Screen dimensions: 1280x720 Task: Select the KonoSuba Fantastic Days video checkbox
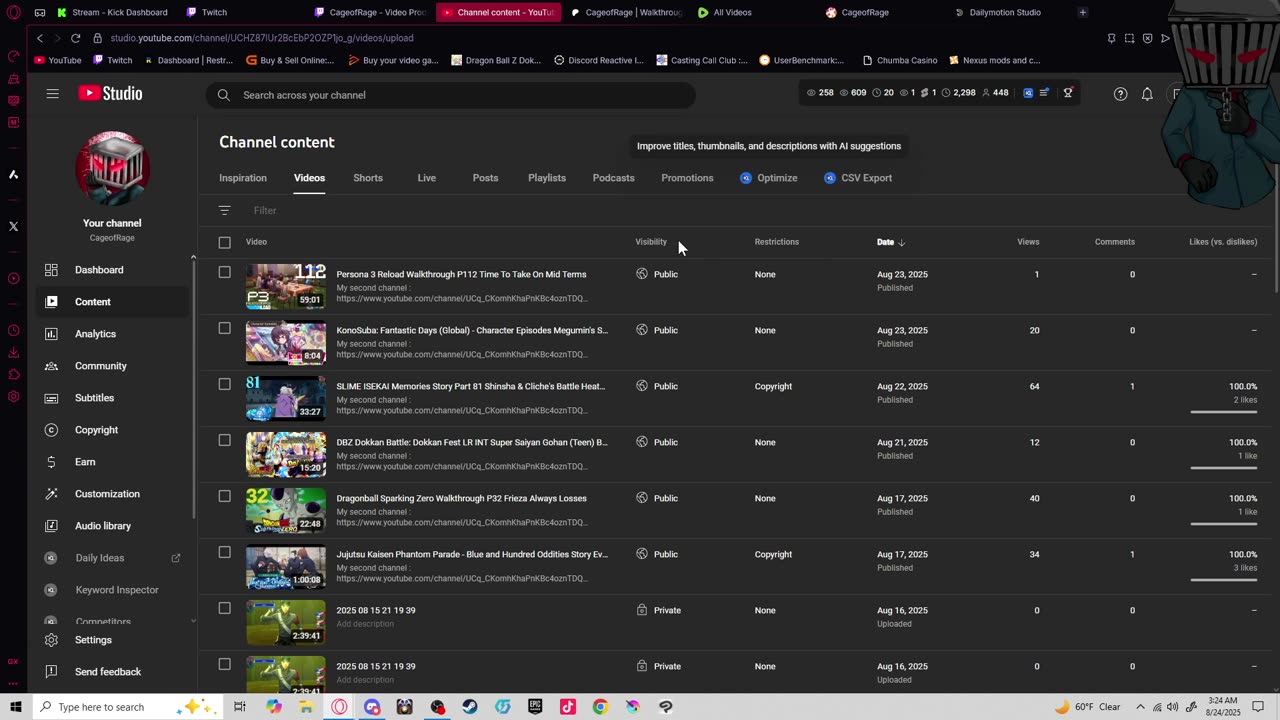click(224, 328)
